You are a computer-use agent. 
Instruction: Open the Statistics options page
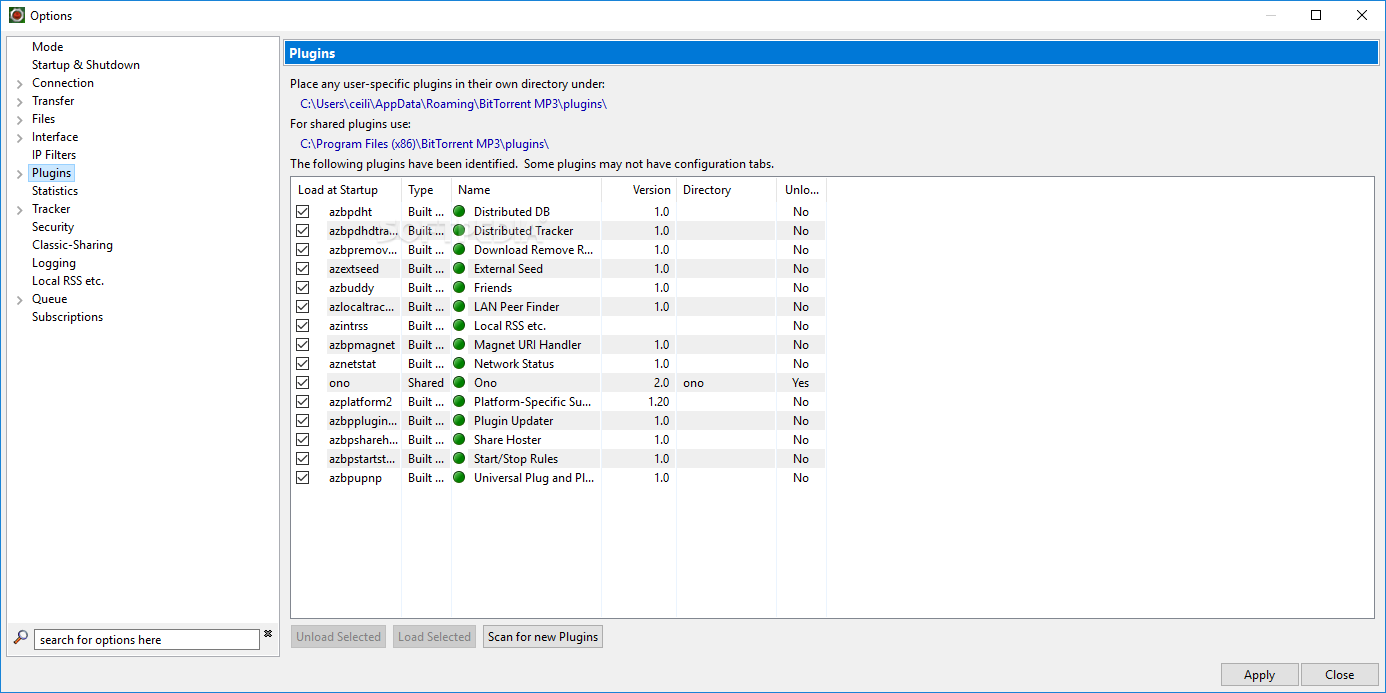coord(55,191)
